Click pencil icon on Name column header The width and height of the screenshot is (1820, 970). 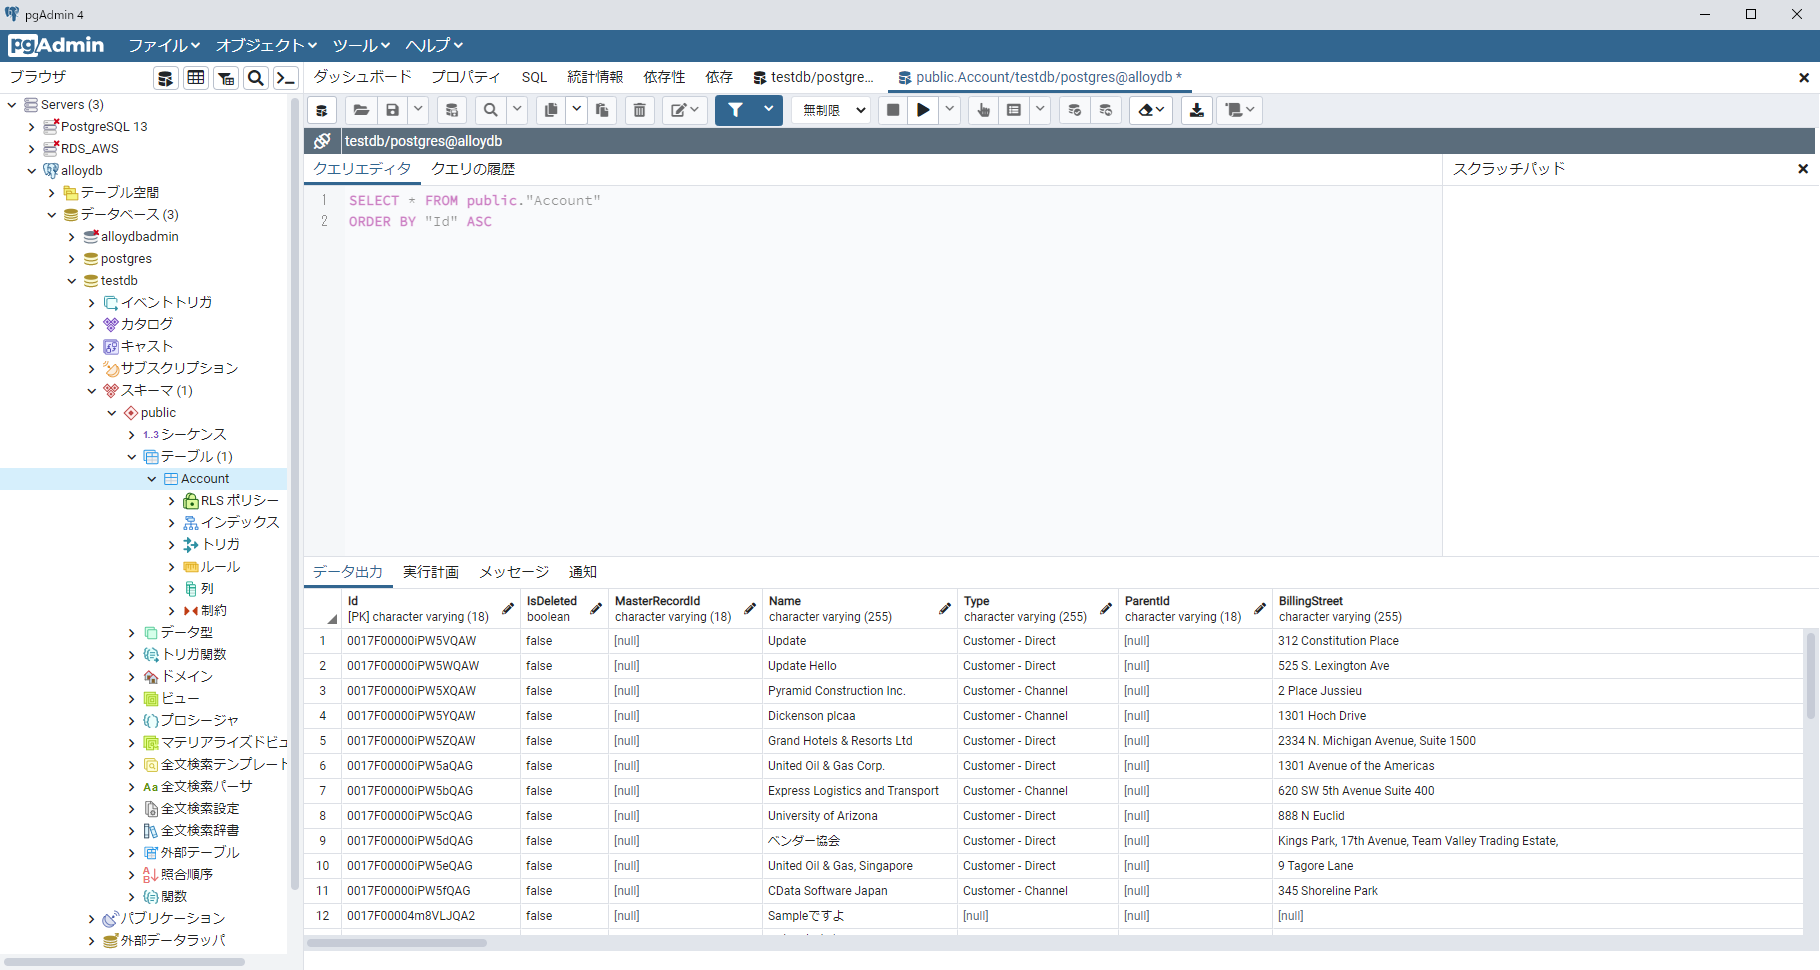(x=945, y=608)
